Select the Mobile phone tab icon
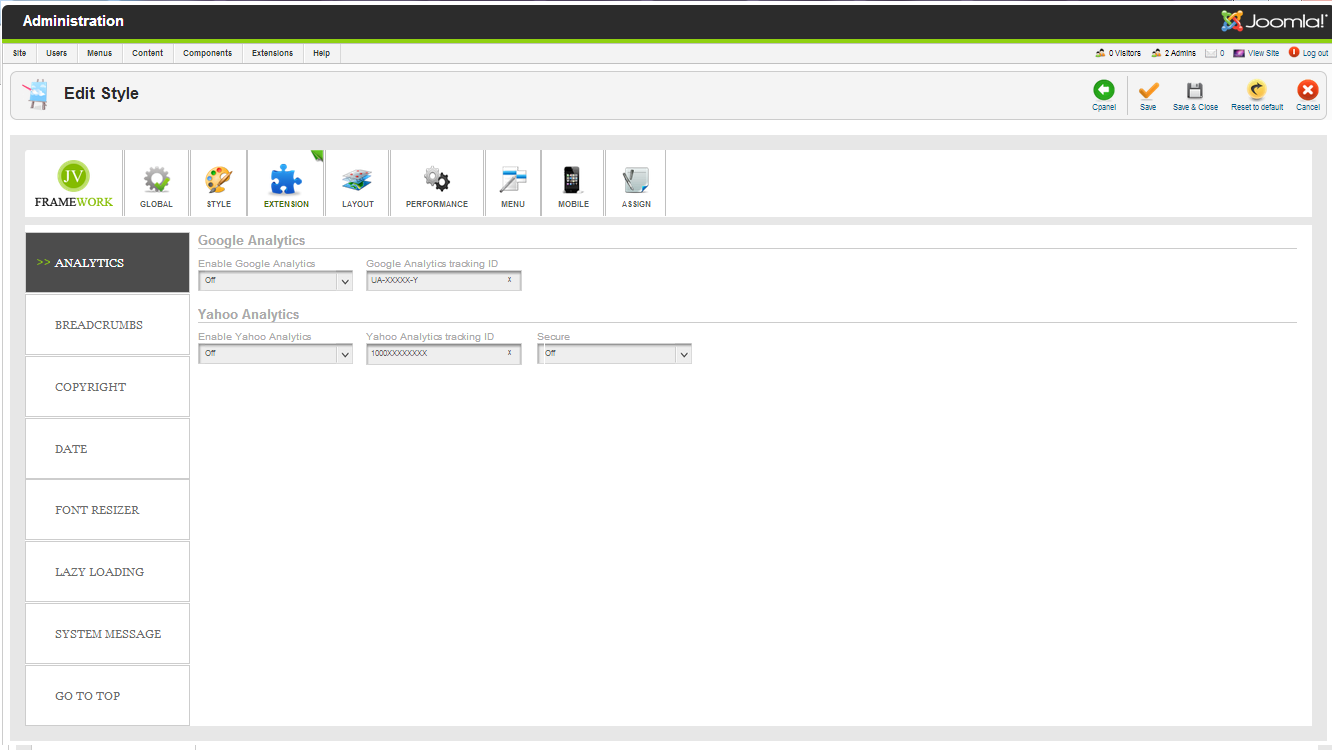 click(x=572, y=180)
